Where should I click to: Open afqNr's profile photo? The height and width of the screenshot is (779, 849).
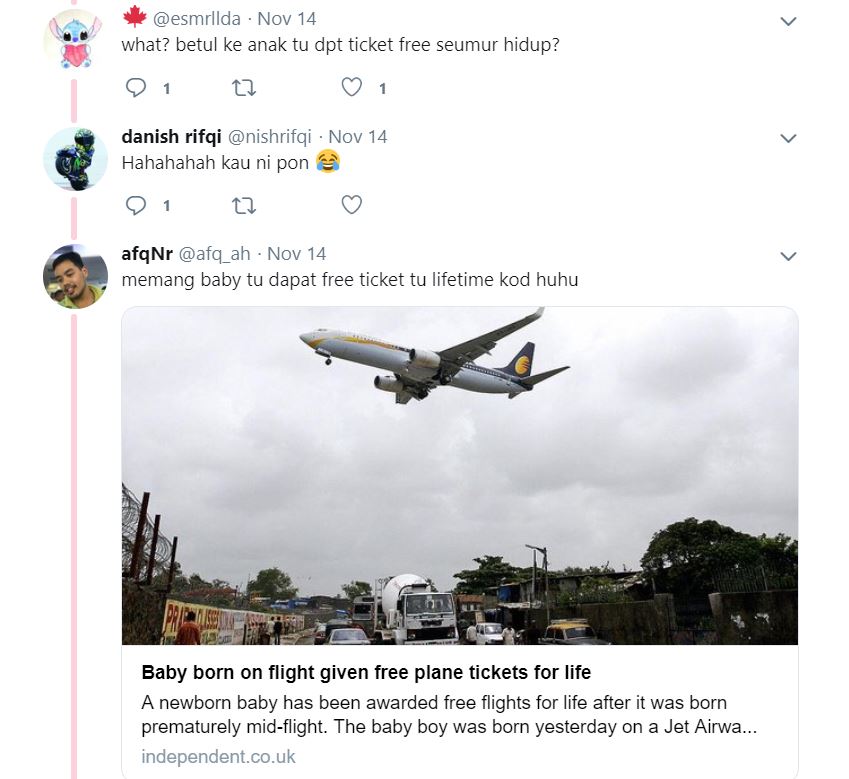pyautogui.click(x=75, y=276)
